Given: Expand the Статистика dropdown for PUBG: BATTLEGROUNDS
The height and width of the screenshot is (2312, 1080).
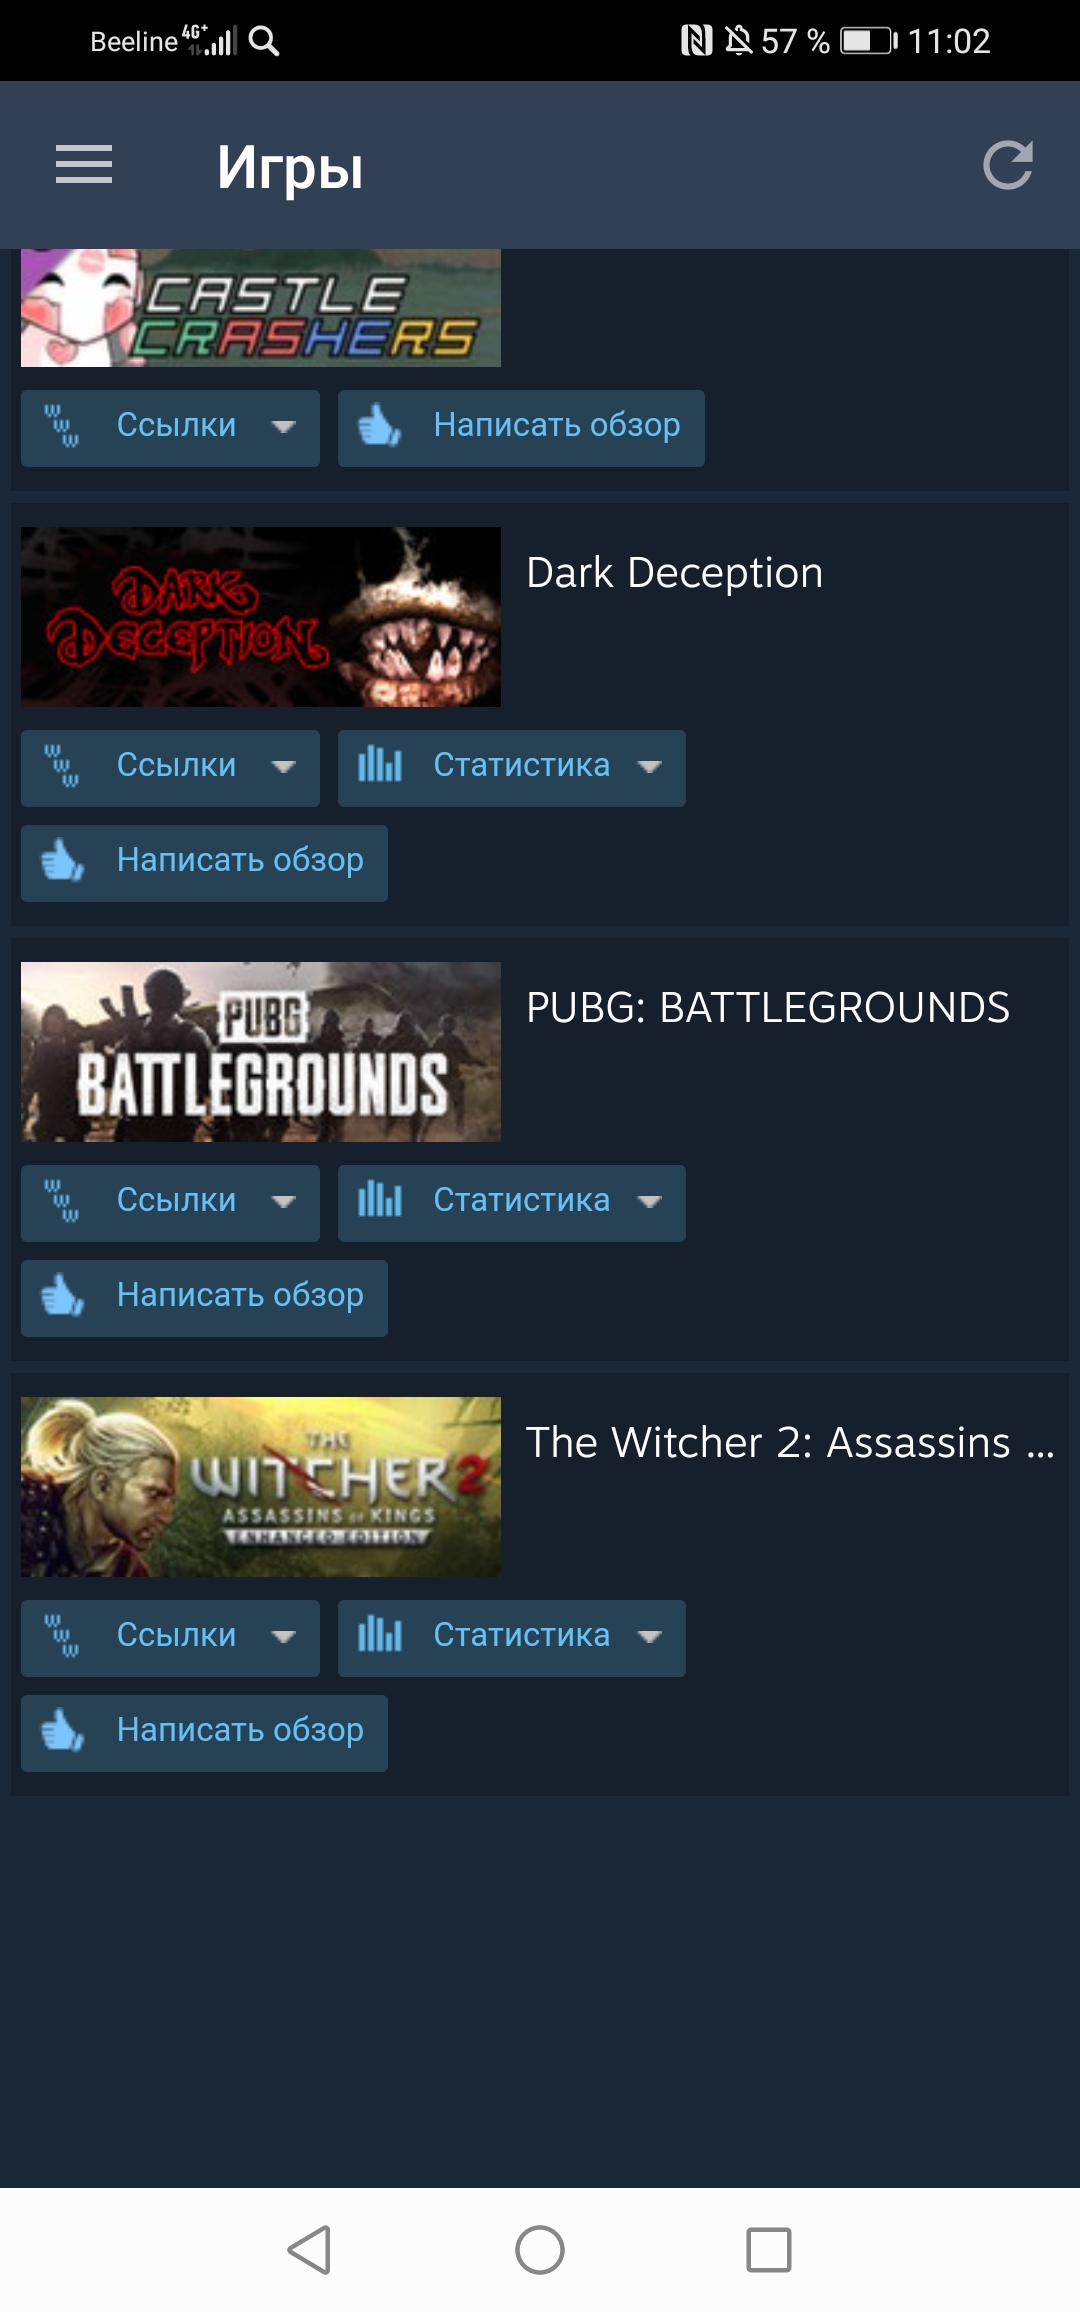Looking at the screenshot, I should 512,1203.
